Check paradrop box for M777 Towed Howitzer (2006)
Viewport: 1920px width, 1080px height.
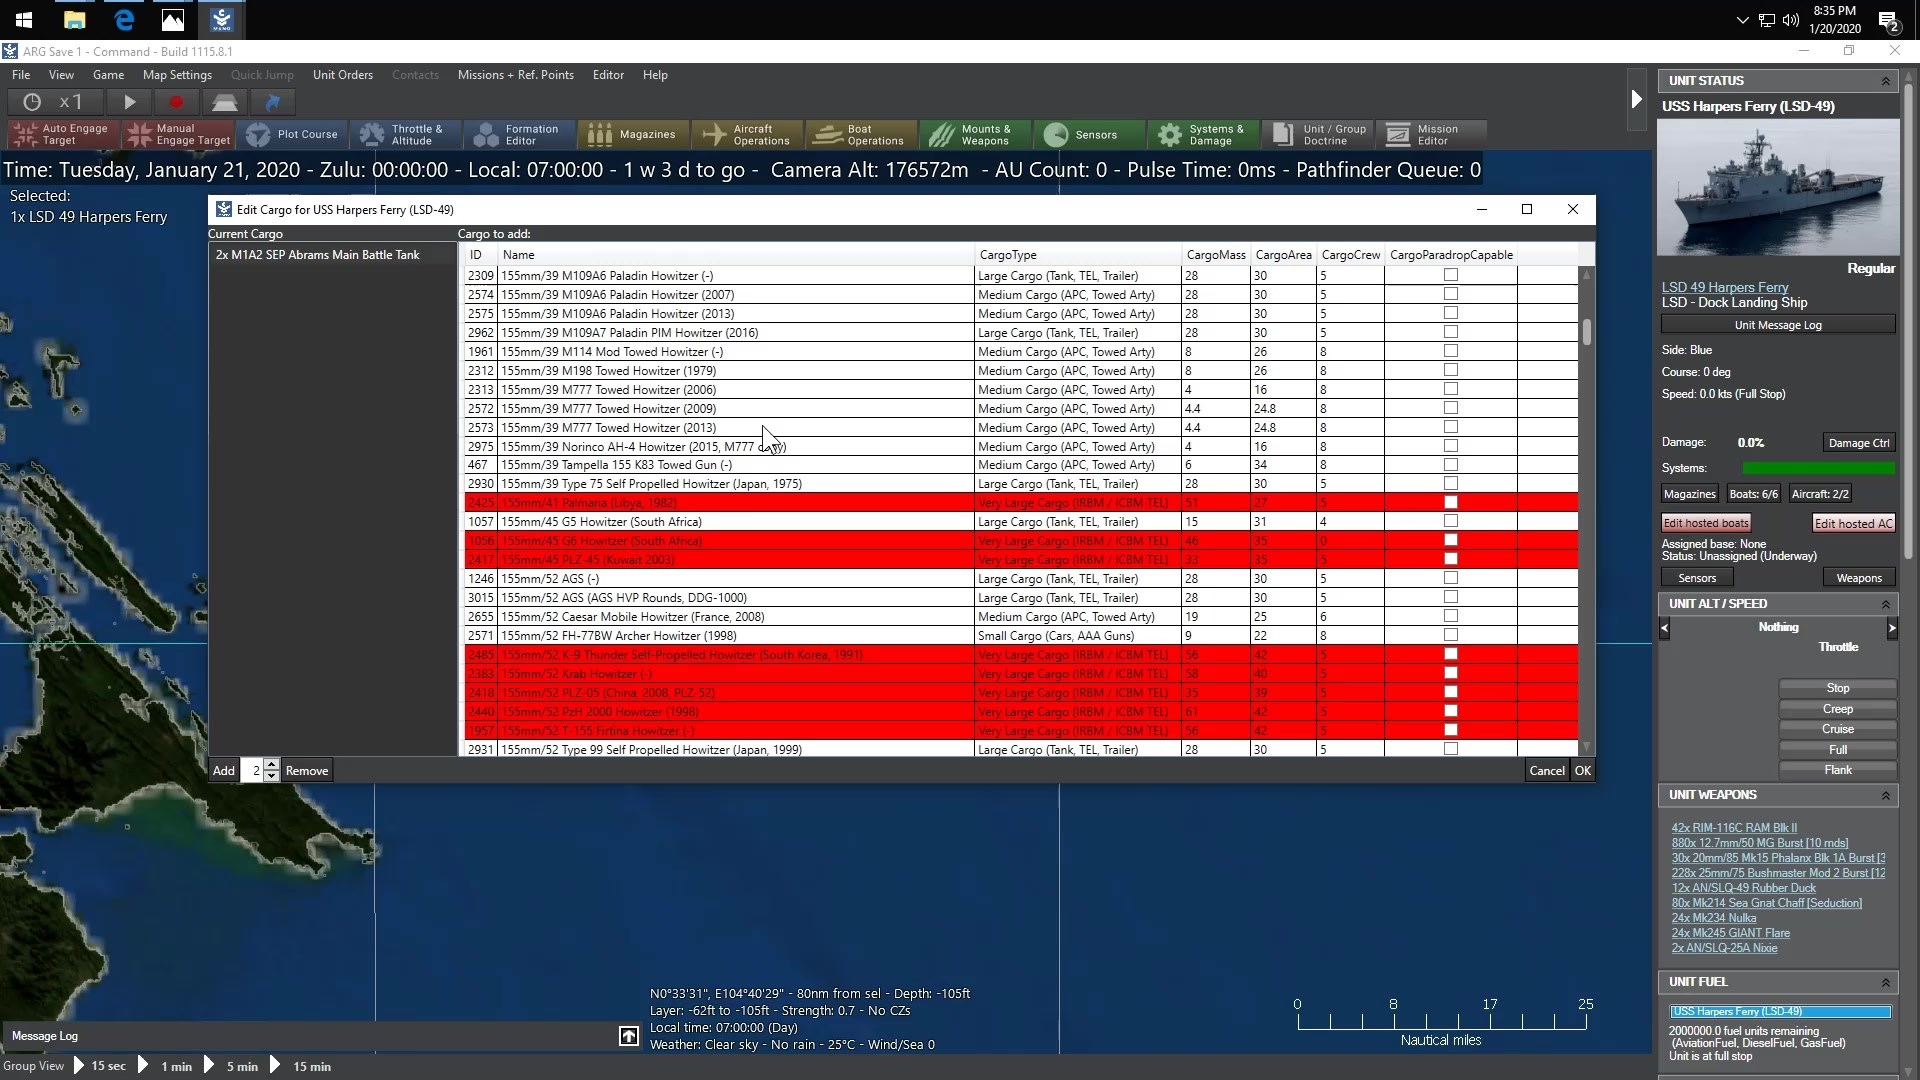[x=1451, y=389]
